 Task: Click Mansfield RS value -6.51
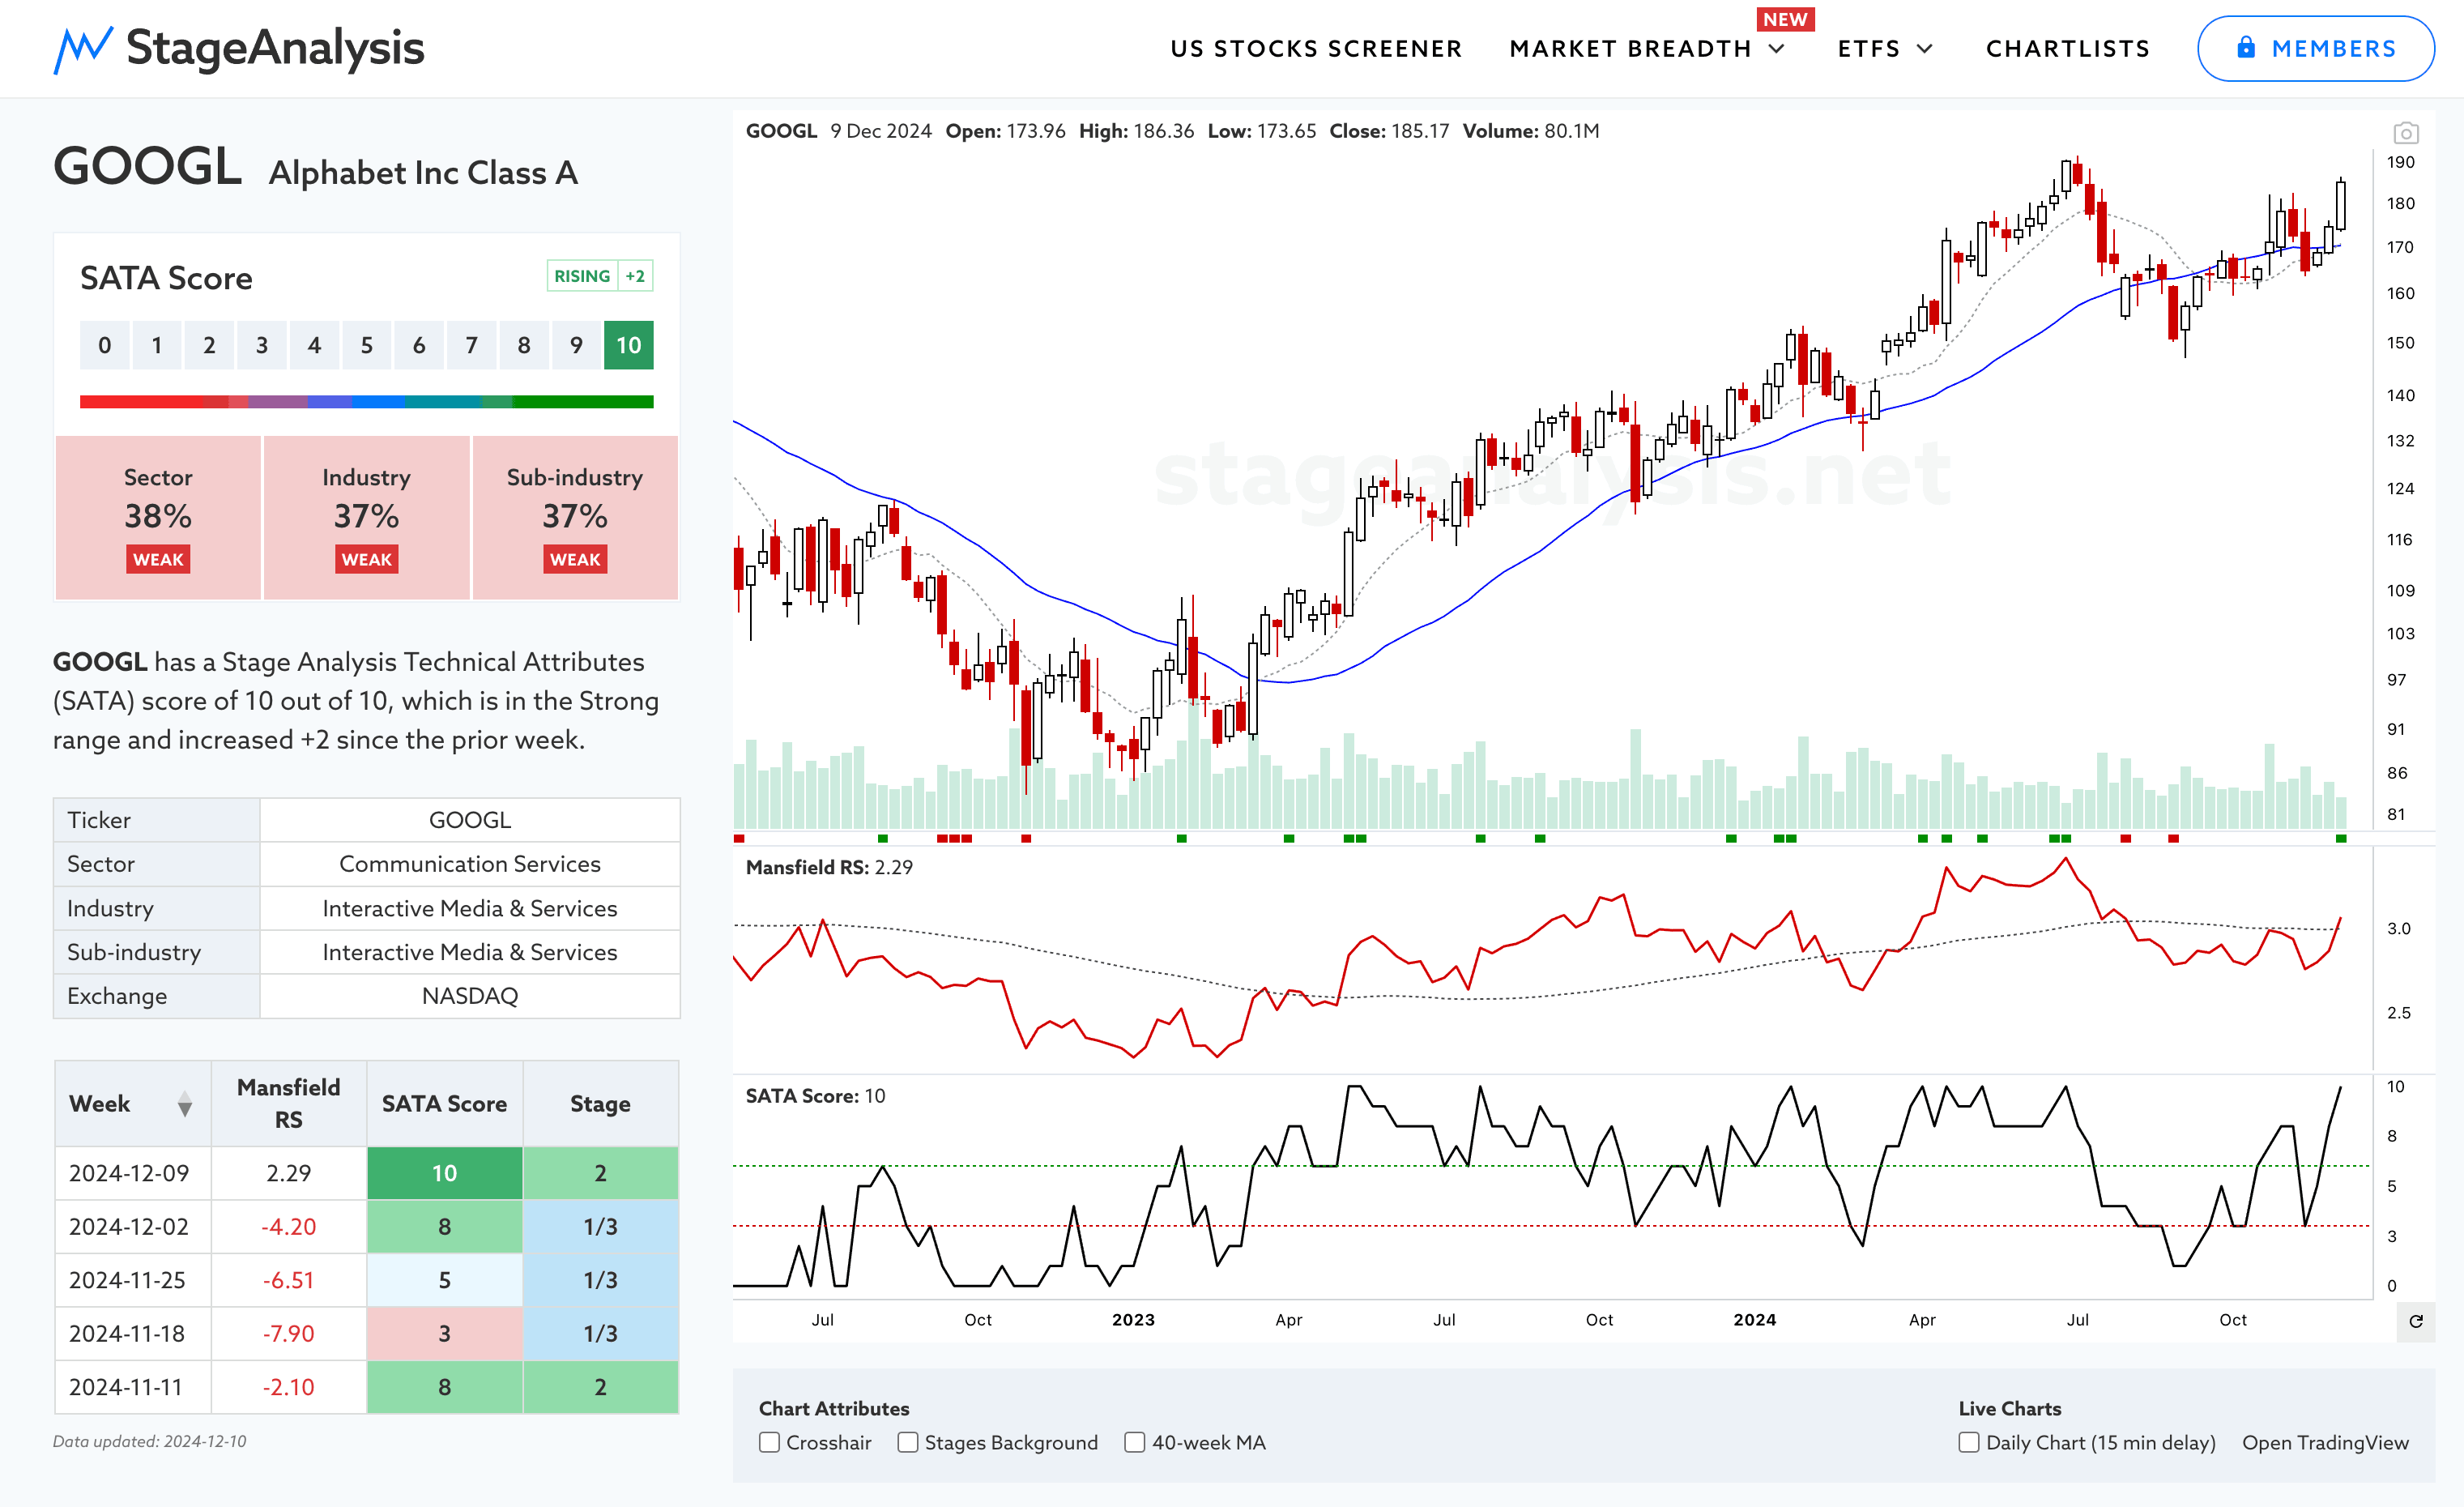[x=289, y=1280]
